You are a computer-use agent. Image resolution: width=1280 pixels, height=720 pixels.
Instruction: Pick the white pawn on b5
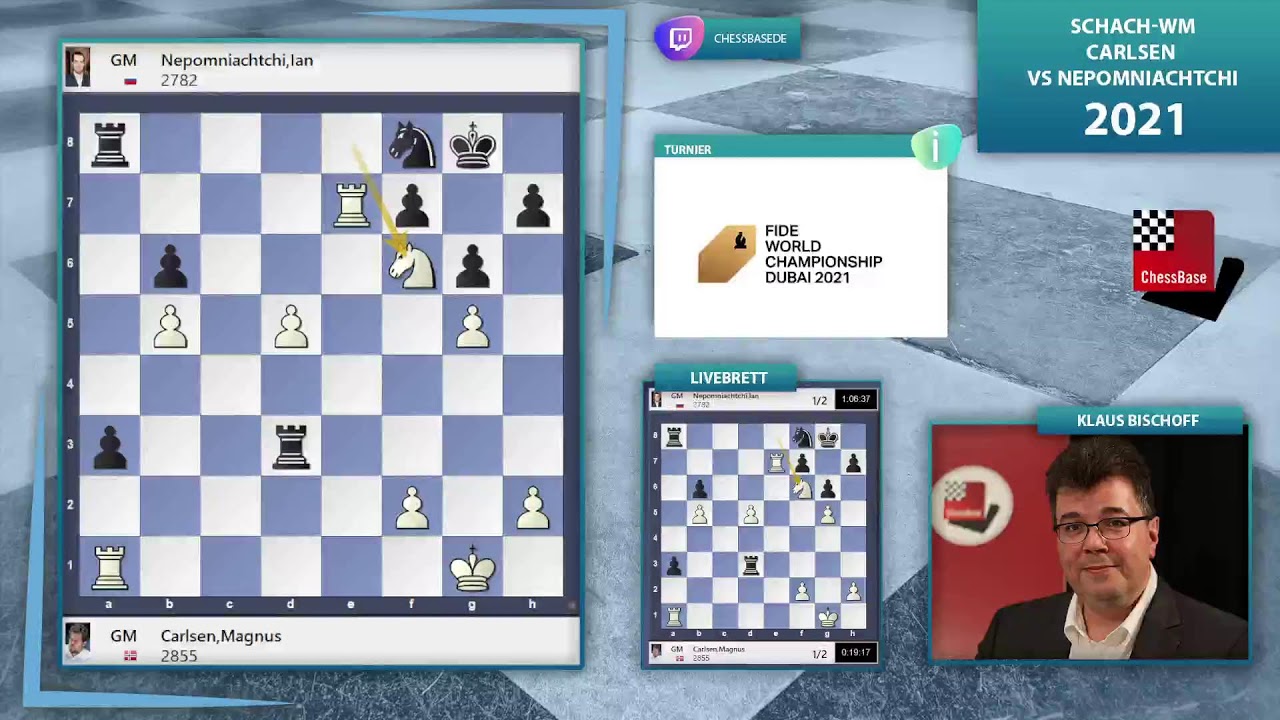coord(171,326)
